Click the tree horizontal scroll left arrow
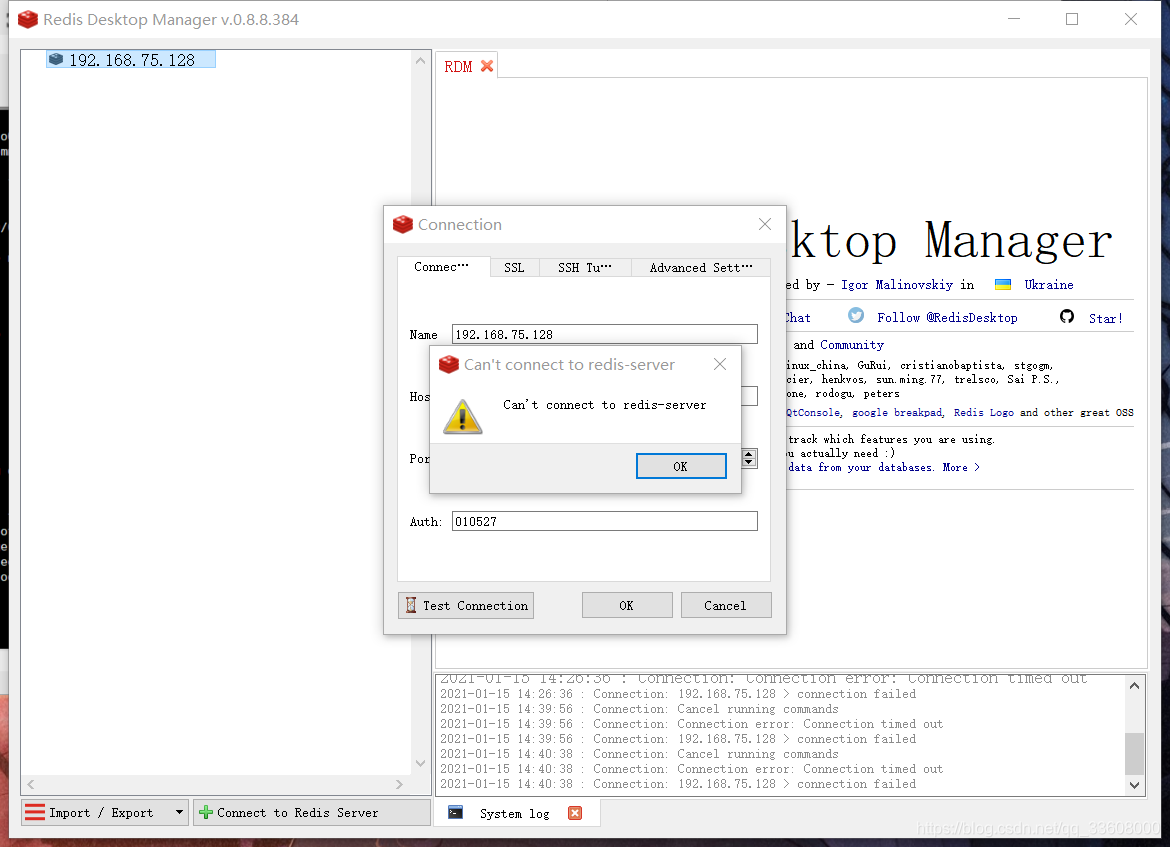This screenshot has height=847, width=1170. (x=31, y=784)
